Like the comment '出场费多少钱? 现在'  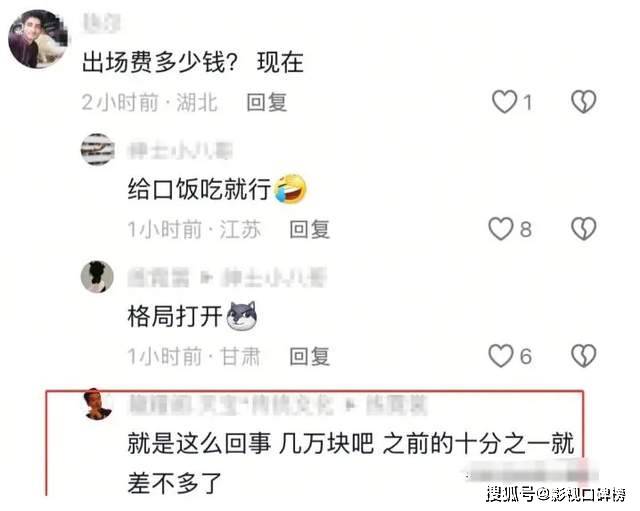[x=505, y=102]
